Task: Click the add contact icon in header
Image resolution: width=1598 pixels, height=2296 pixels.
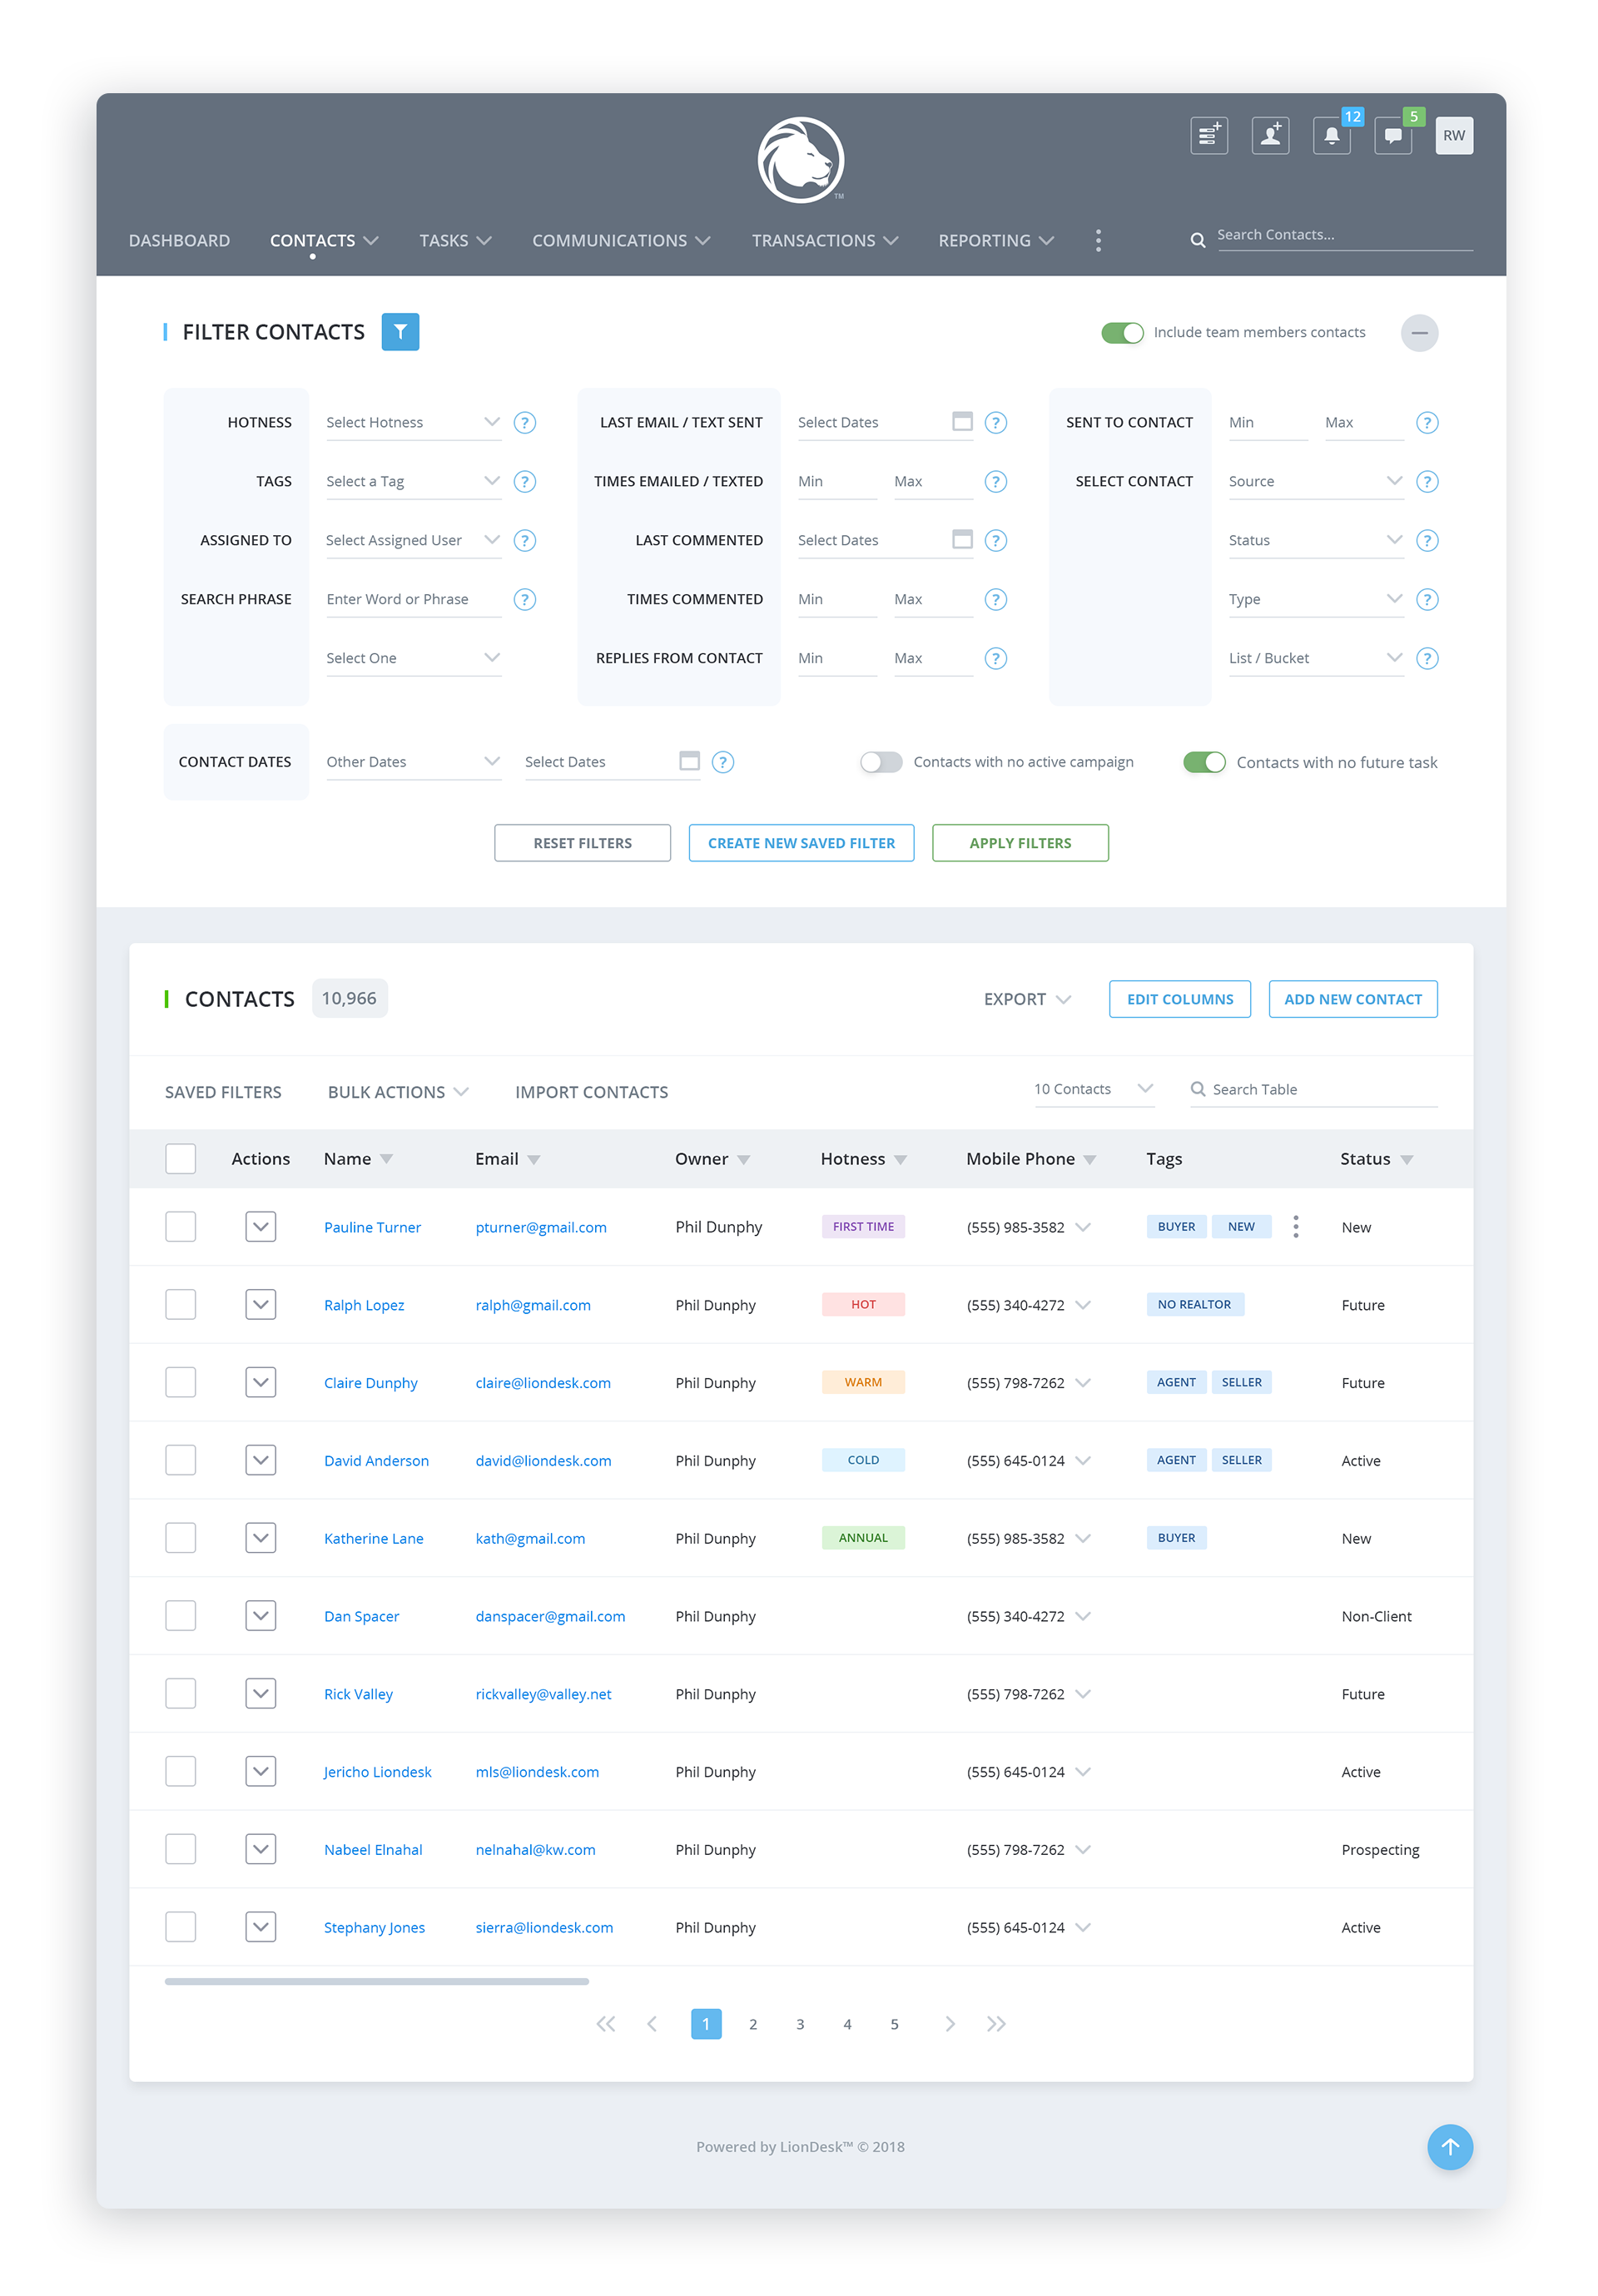Action: (1269, 135)
